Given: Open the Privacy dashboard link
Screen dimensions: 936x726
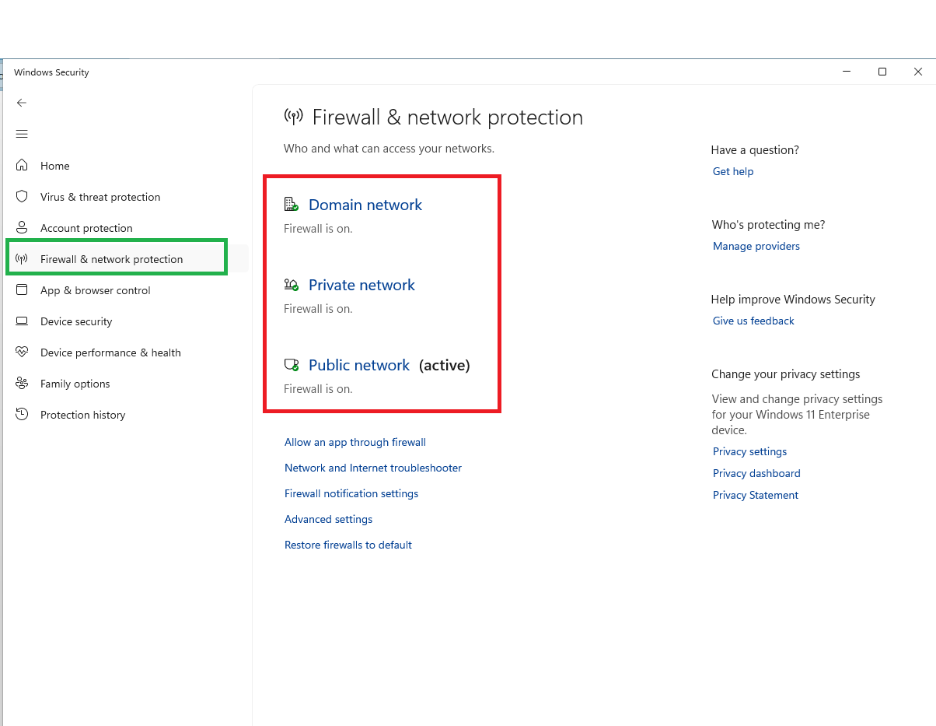Looking at the screenshot, I should click(756, 473).
